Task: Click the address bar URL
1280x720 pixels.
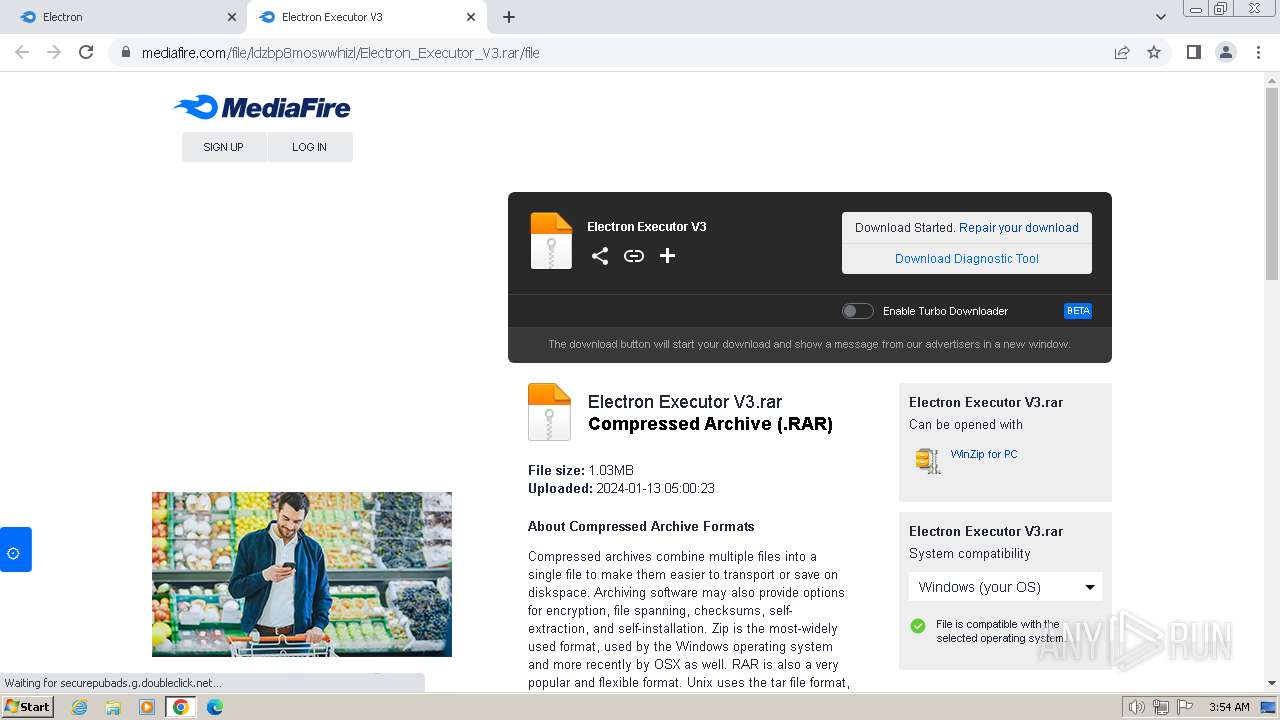Action: [340, 53]
